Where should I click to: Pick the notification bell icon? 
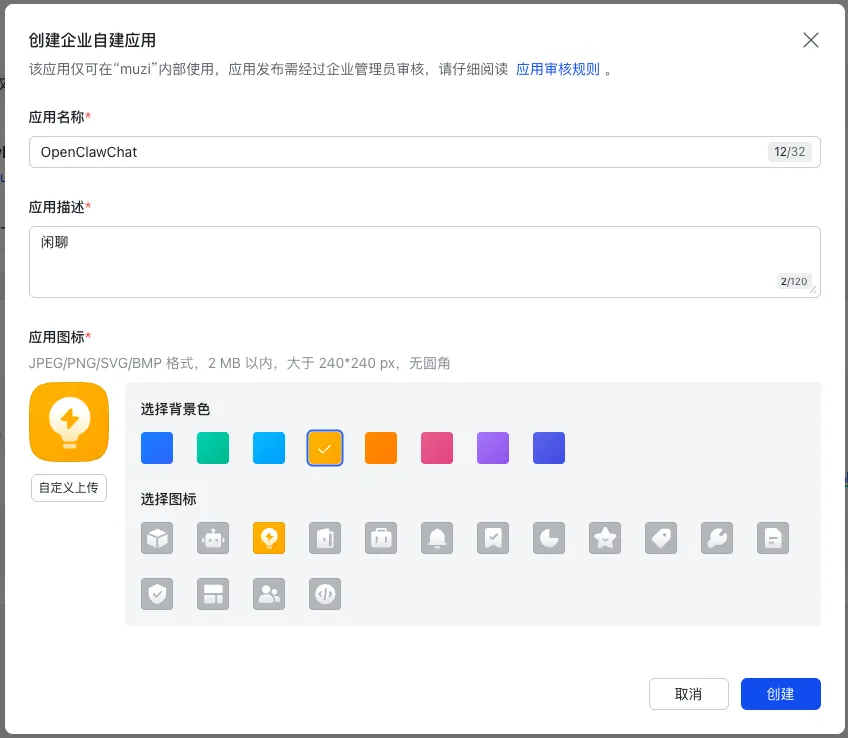(437, 538)
